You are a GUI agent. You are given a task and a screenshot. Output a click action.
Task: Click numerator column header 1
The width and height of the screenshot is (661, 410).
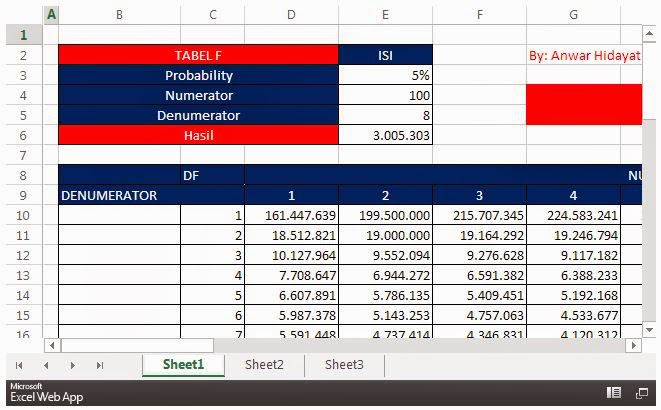(x=291, y=196)
